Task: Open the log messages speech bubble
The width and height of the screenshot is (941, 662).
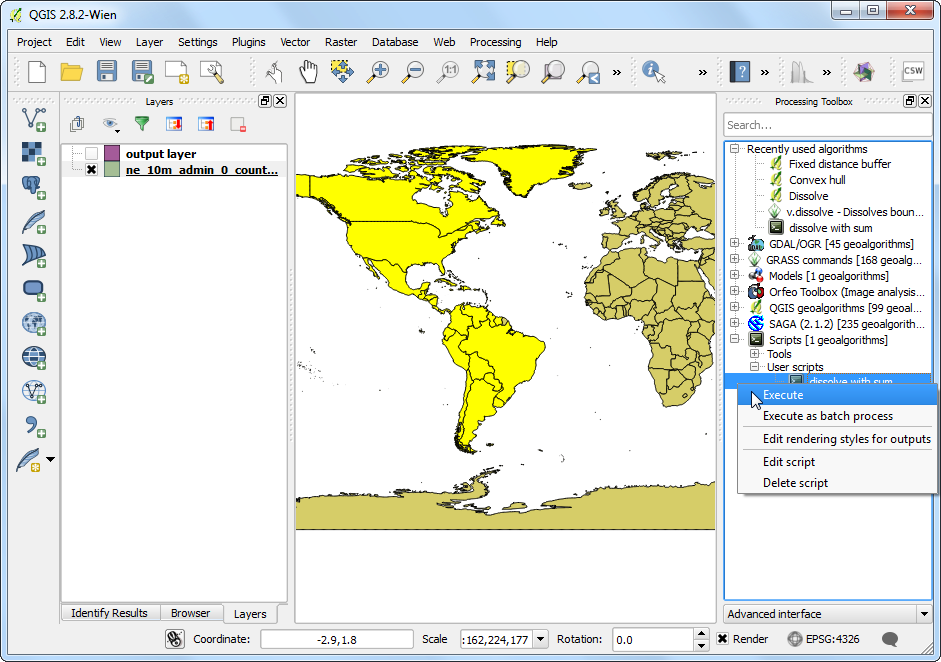Action: pos(890,639)
